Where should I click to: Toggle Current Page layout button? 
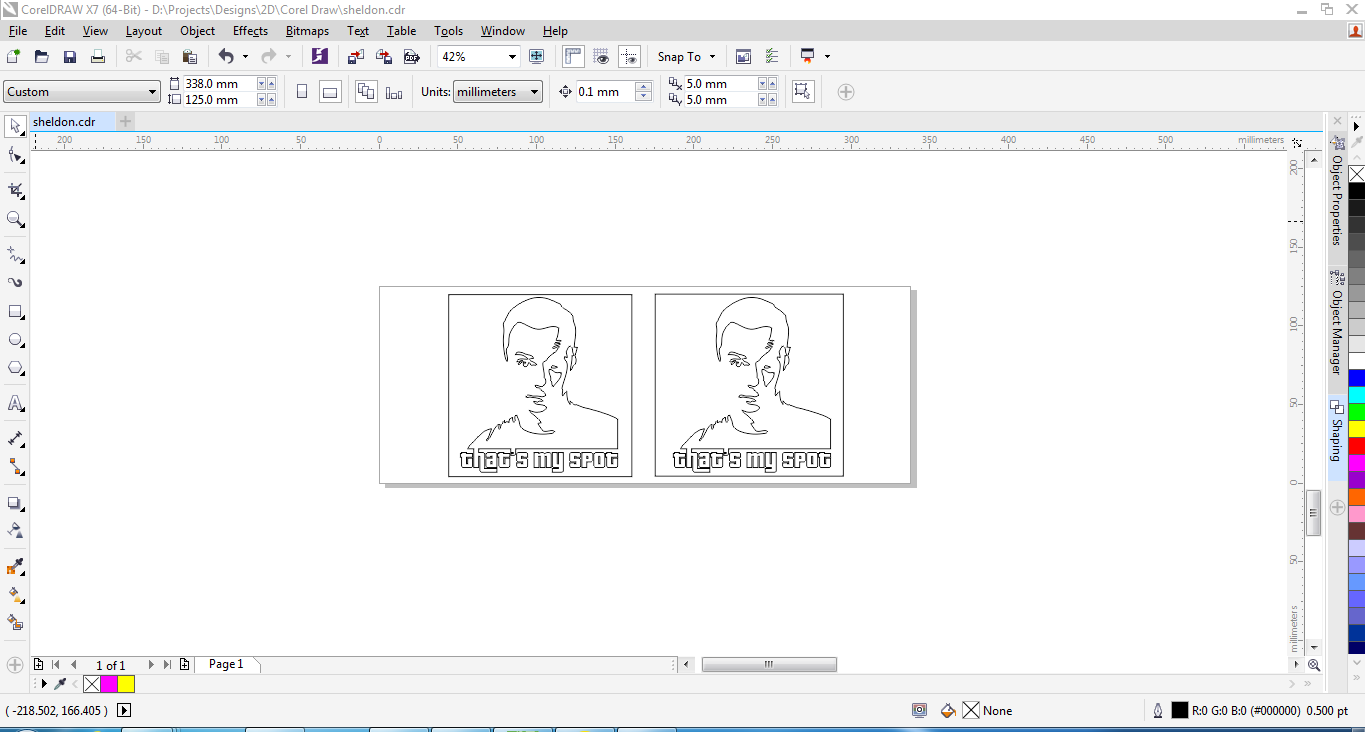coord(394,92)
